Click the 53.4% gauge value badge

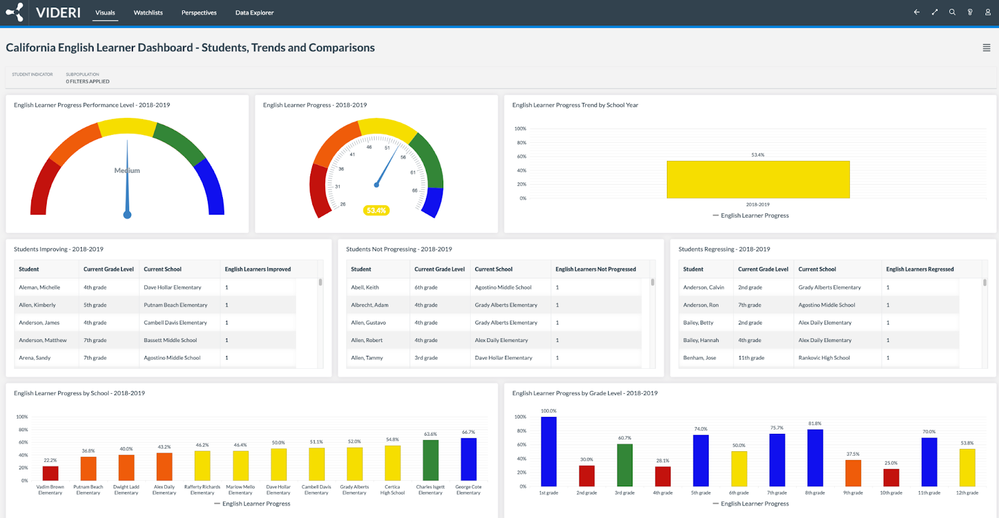coord(376,210)
